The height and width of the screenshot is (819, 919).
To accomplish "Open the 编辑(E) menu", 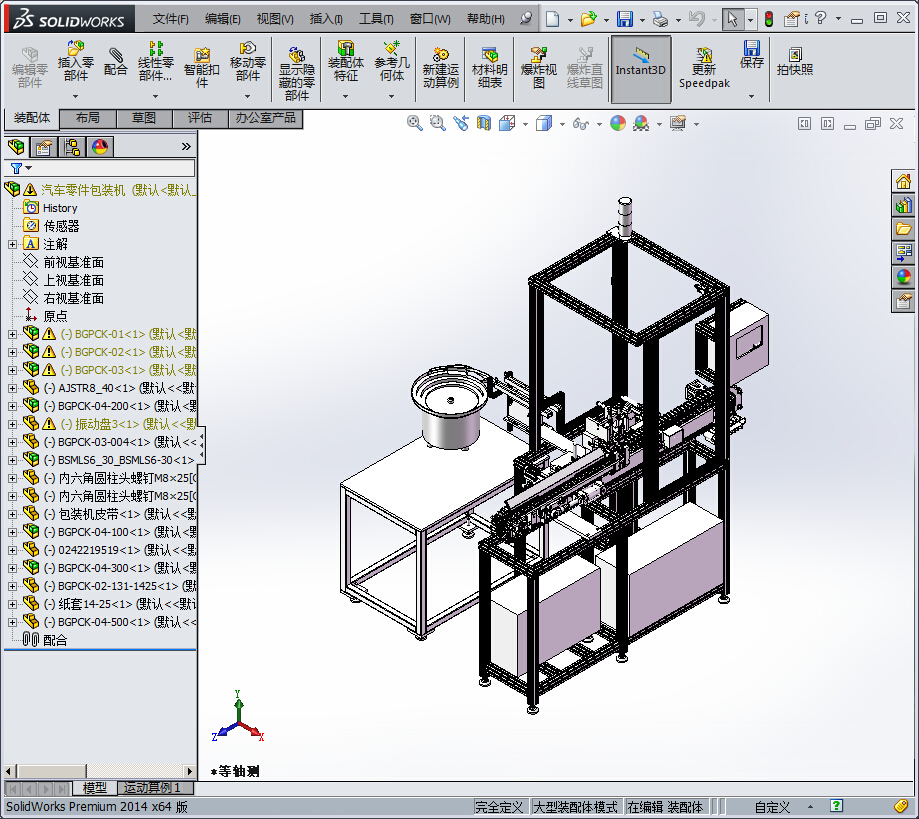I will click(x=223, y=19).
